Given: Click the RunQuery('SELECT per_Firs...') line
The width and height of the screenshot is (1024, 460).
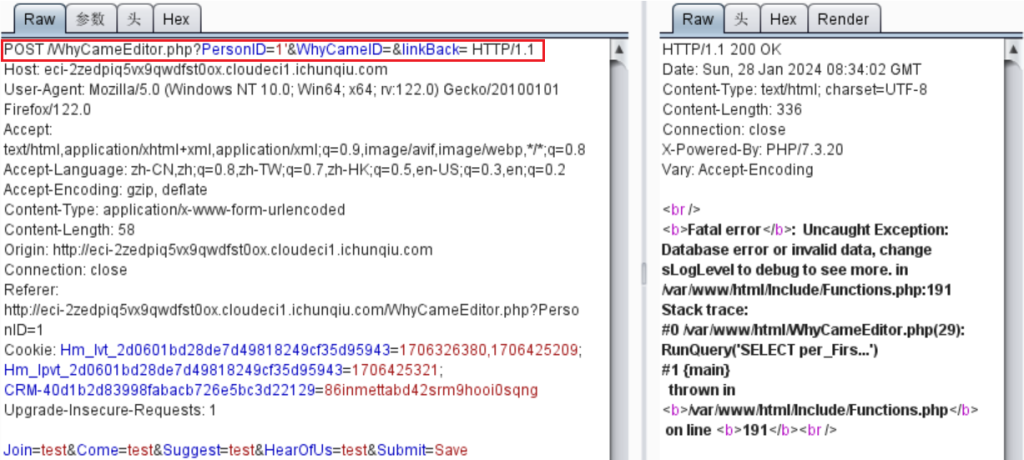Looking at the screenshot, I should point(770,350).
